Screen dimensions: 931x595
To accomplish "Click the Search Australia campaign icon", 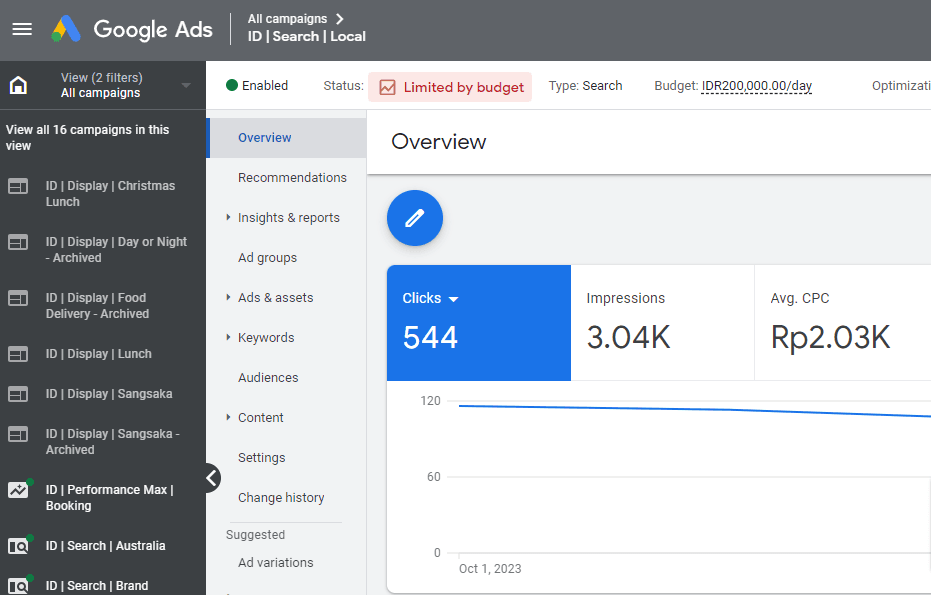I will point(18,546).
